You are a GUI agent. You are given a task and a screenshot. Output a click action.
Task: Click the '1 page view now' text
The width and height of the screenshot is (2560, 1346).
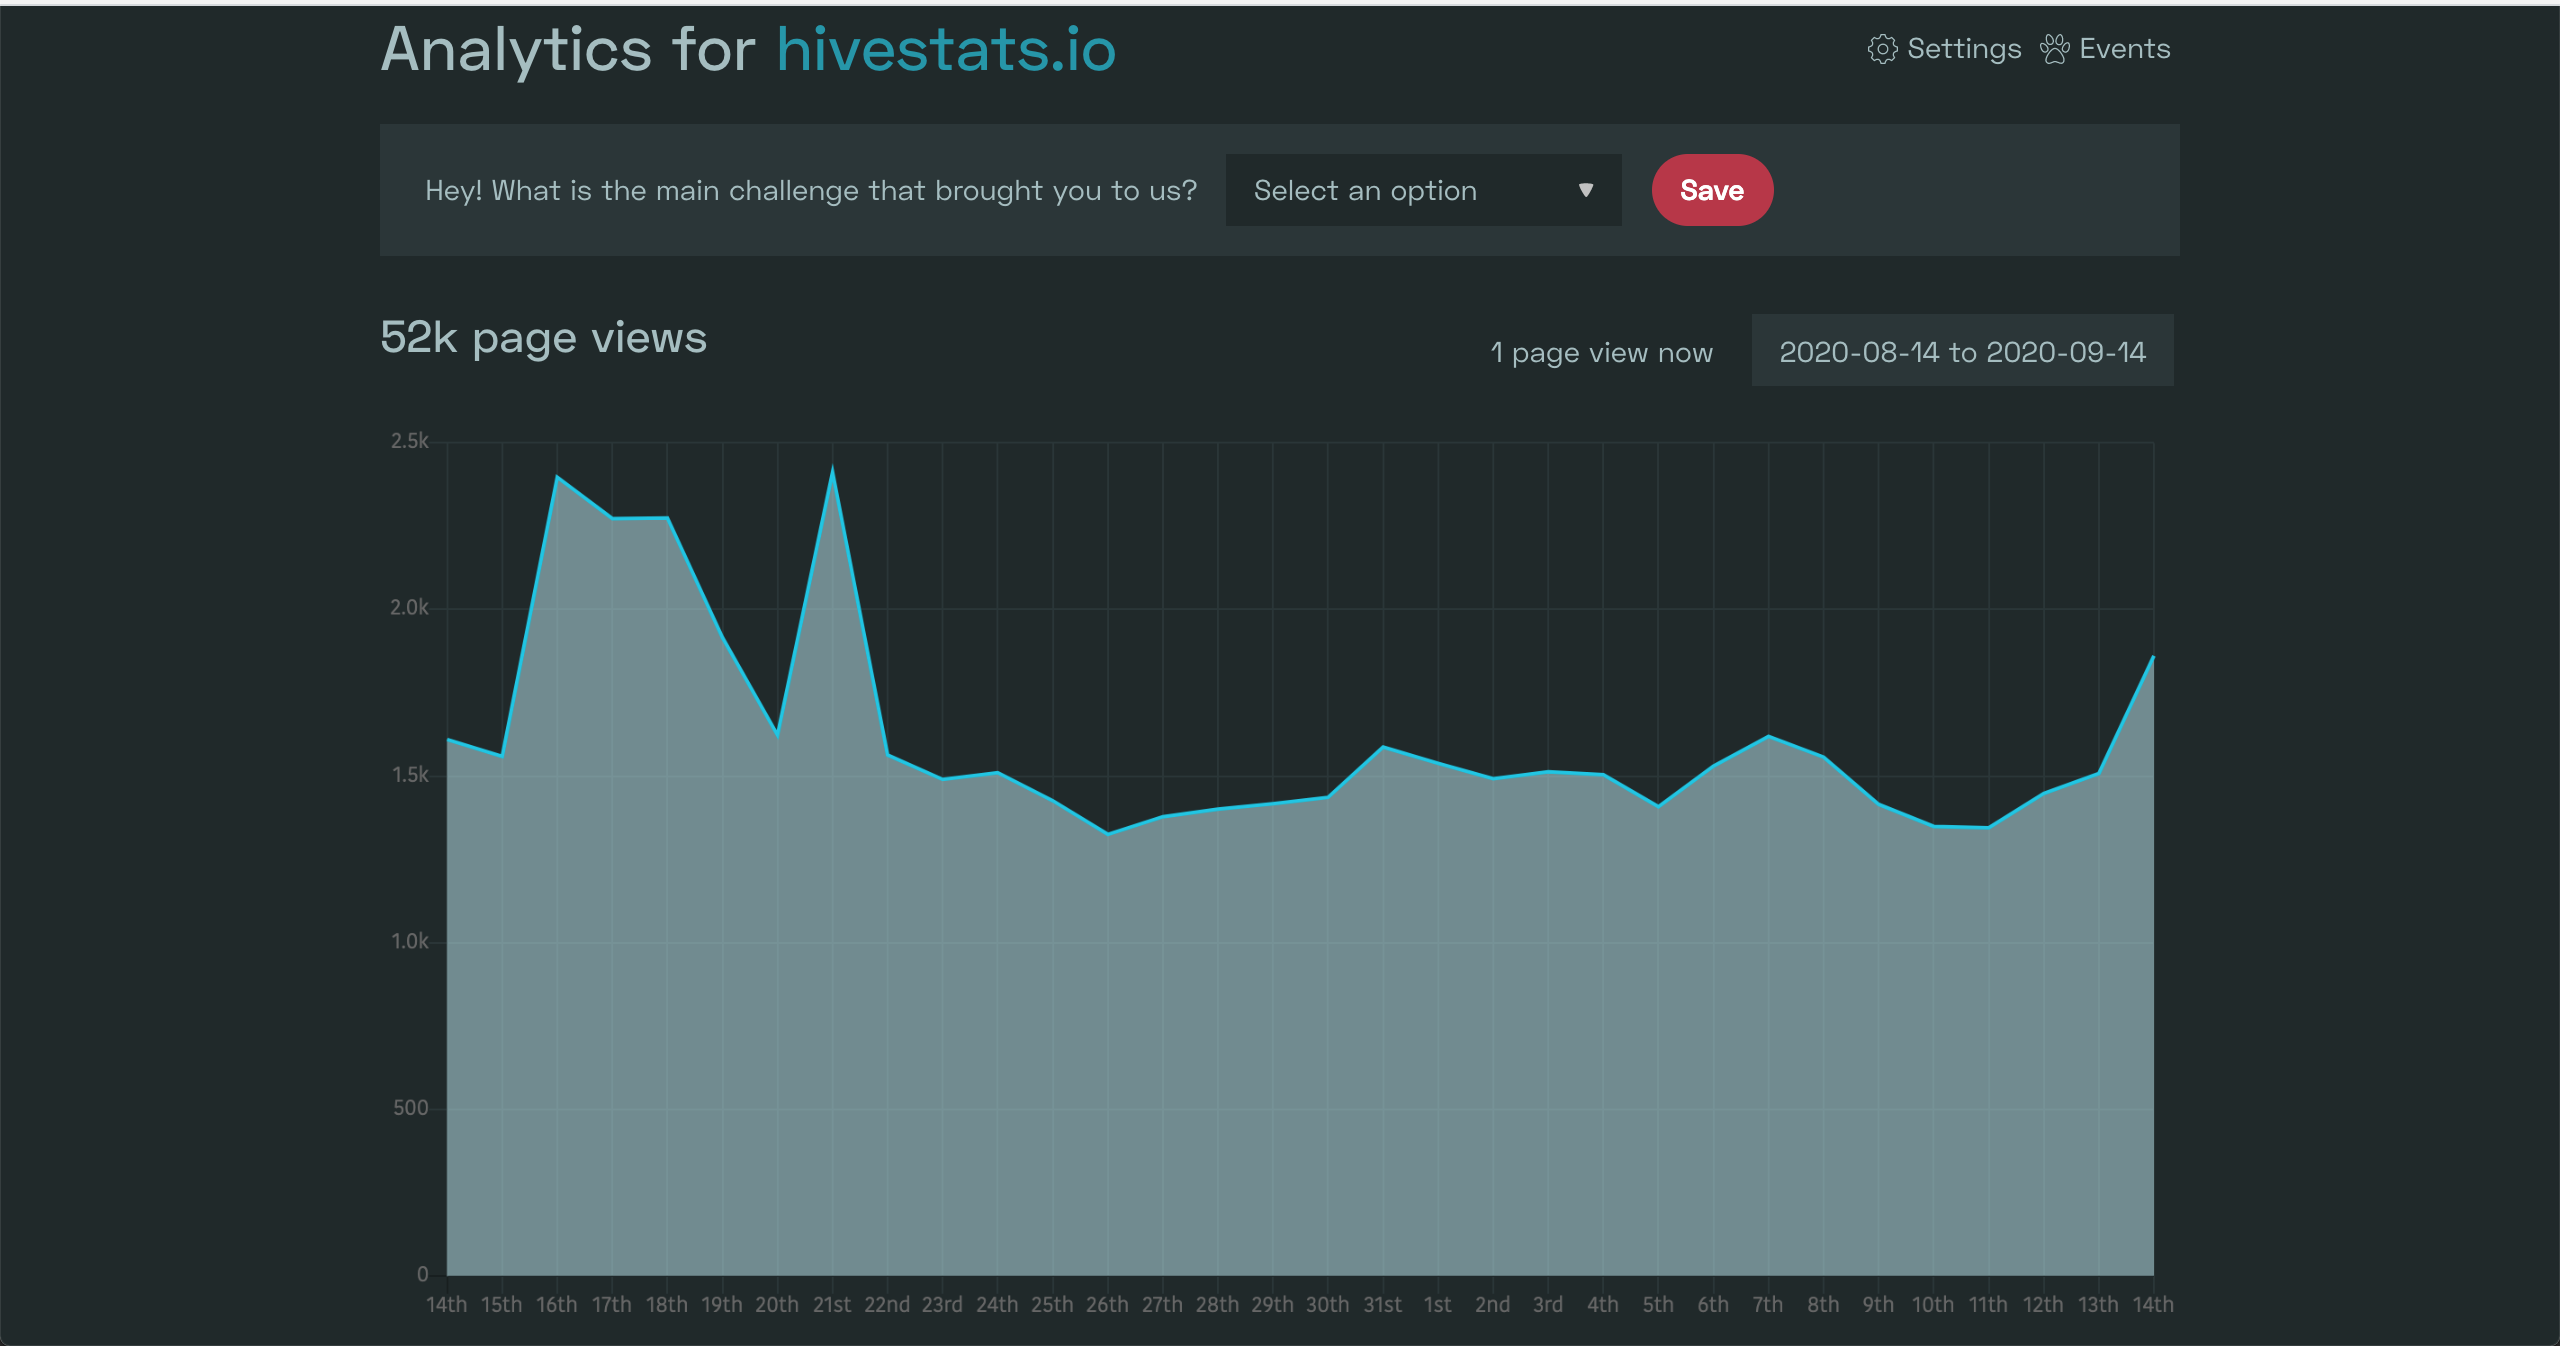[1601, 353]
